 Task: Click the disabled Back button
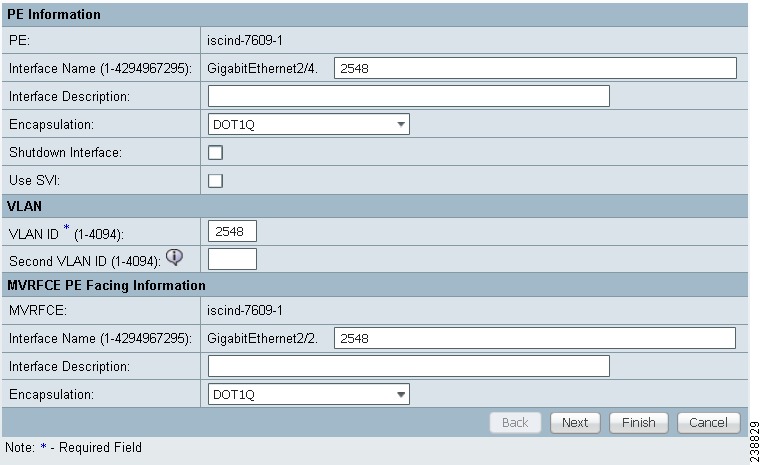[x=515, y=423]
